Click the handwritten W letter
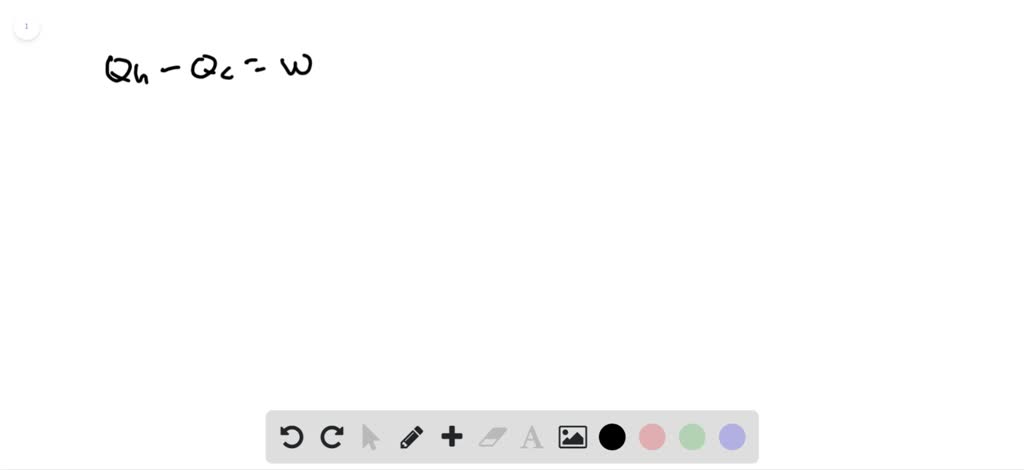The width and height of the screenshot is (1024, 470). (x=297, y=67)
